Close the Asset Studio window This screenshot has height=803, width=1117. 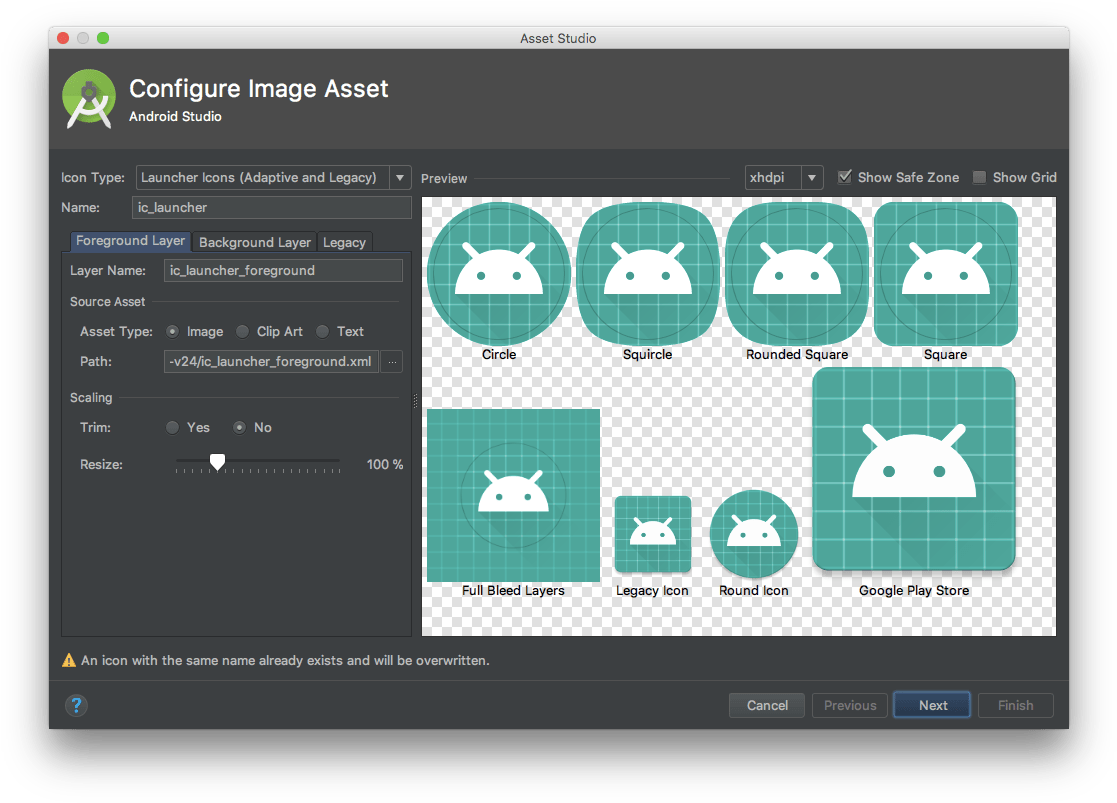click(63, 38)
